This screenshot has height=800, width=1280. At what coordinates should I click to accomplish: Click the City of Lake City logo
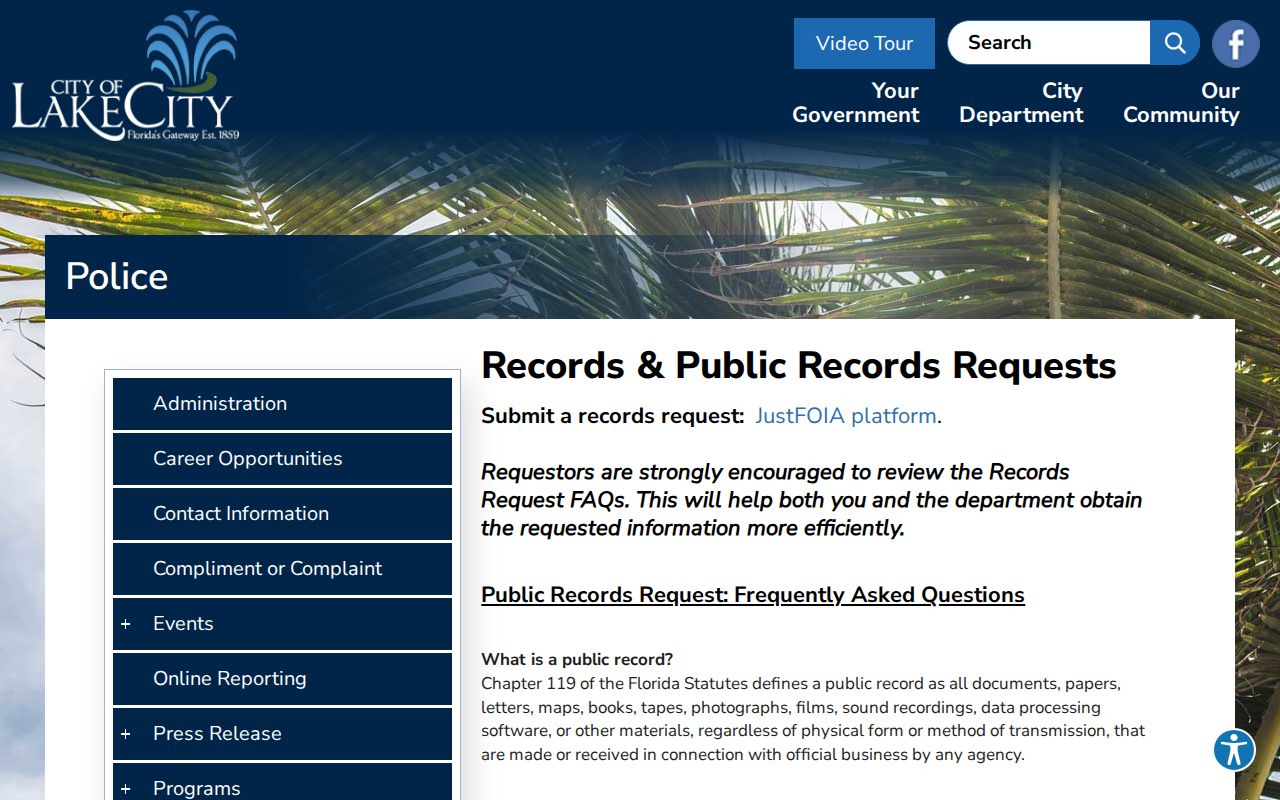tap(126, 76)
